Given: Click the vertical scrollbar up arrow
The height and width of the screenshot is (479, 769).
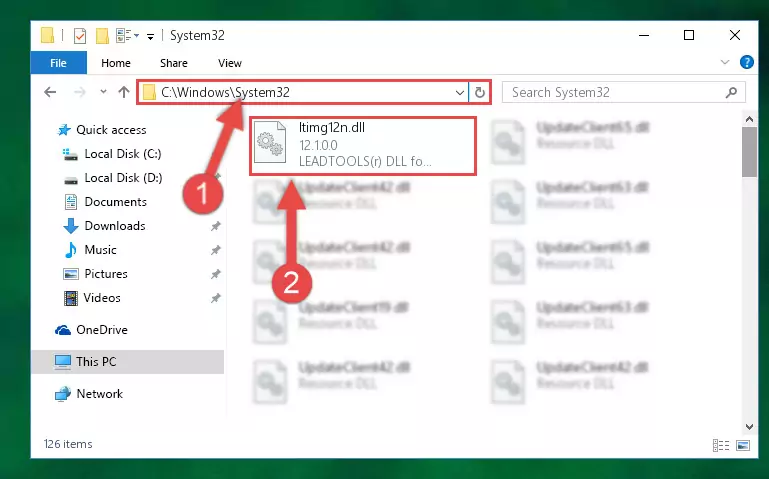Looking at the screenshot, I should point(749,119).
